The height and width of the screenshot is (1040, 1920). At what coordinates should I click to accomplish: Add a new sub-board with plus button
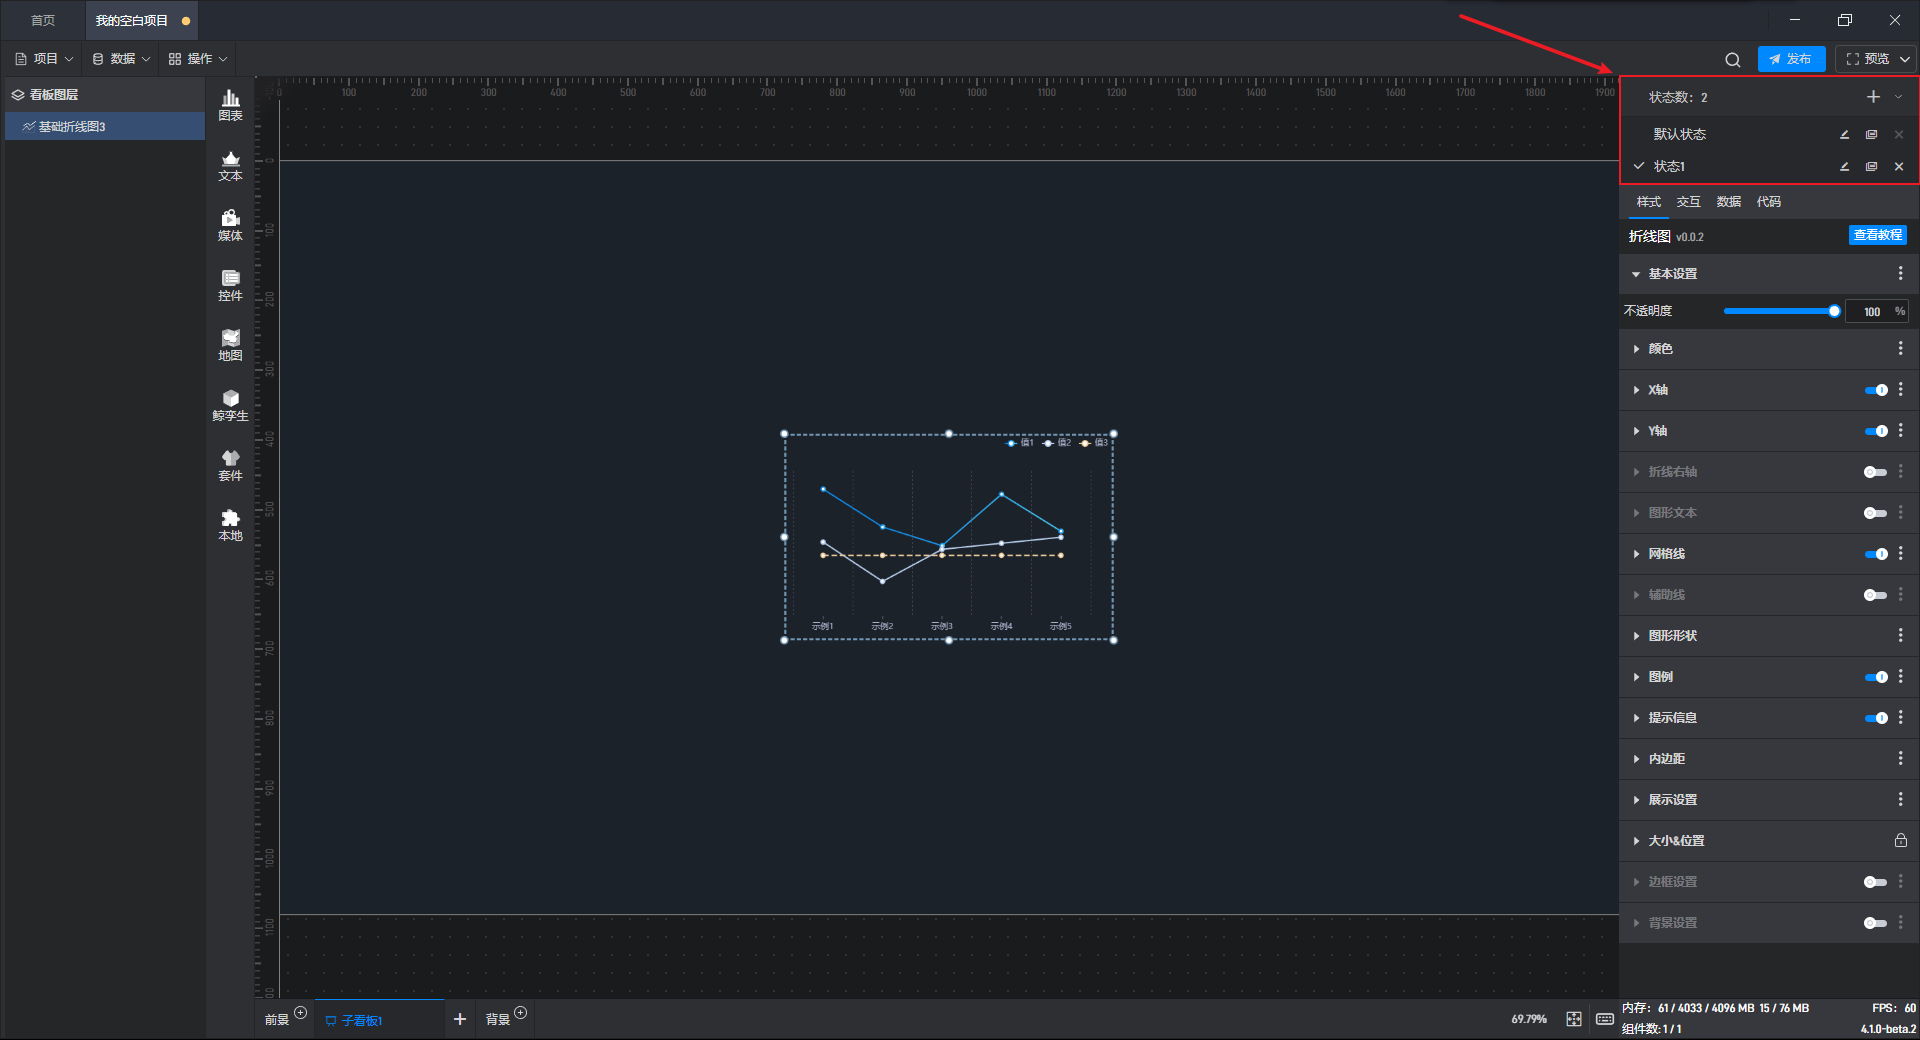460,1019
